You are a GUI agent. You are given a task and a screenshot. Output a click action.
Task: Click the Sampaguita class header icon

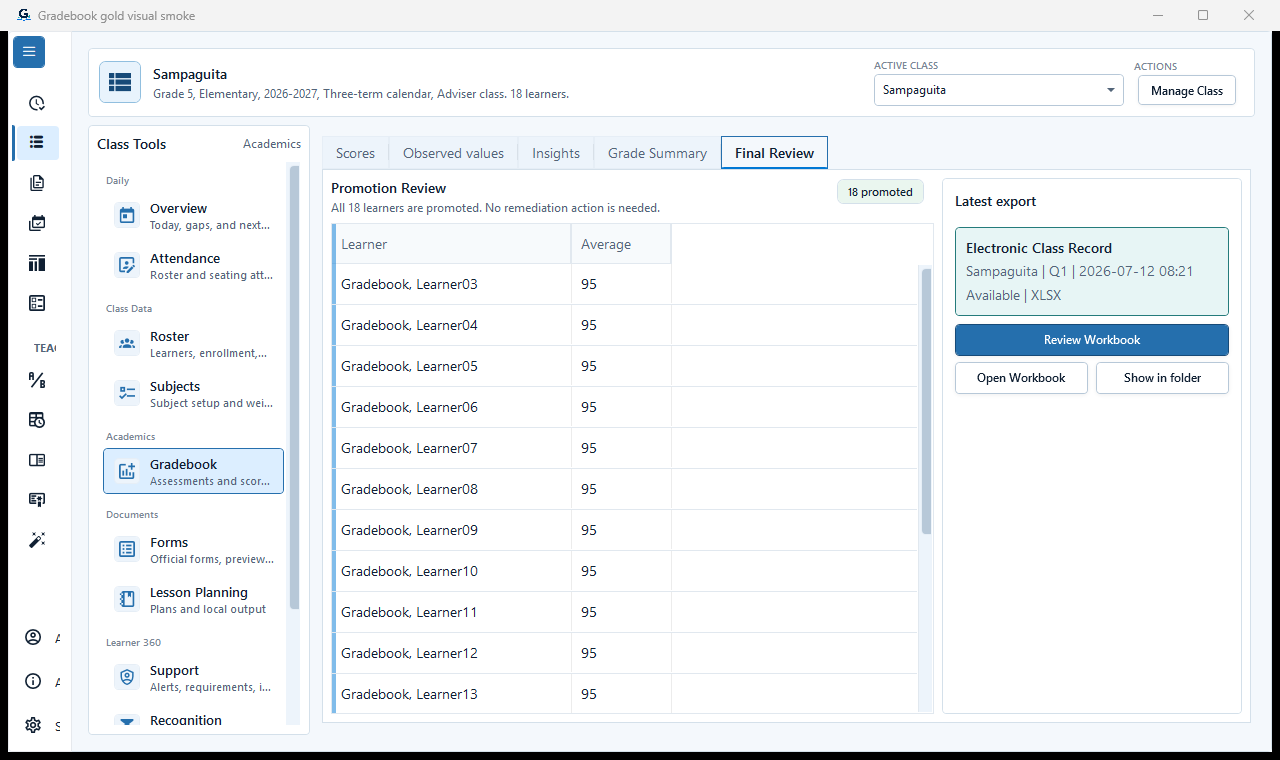pyautogui.click(x=120, y=82)
